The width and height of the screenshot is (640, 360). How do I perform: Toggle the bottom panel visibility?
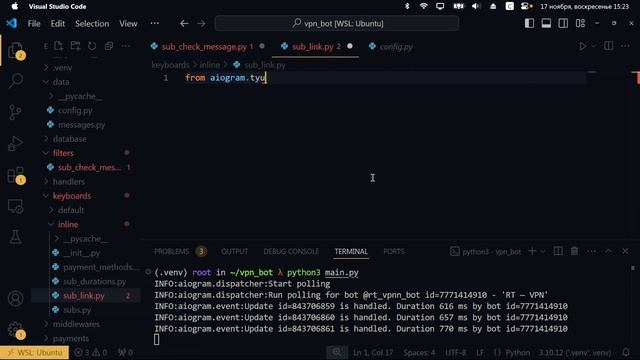546,23
